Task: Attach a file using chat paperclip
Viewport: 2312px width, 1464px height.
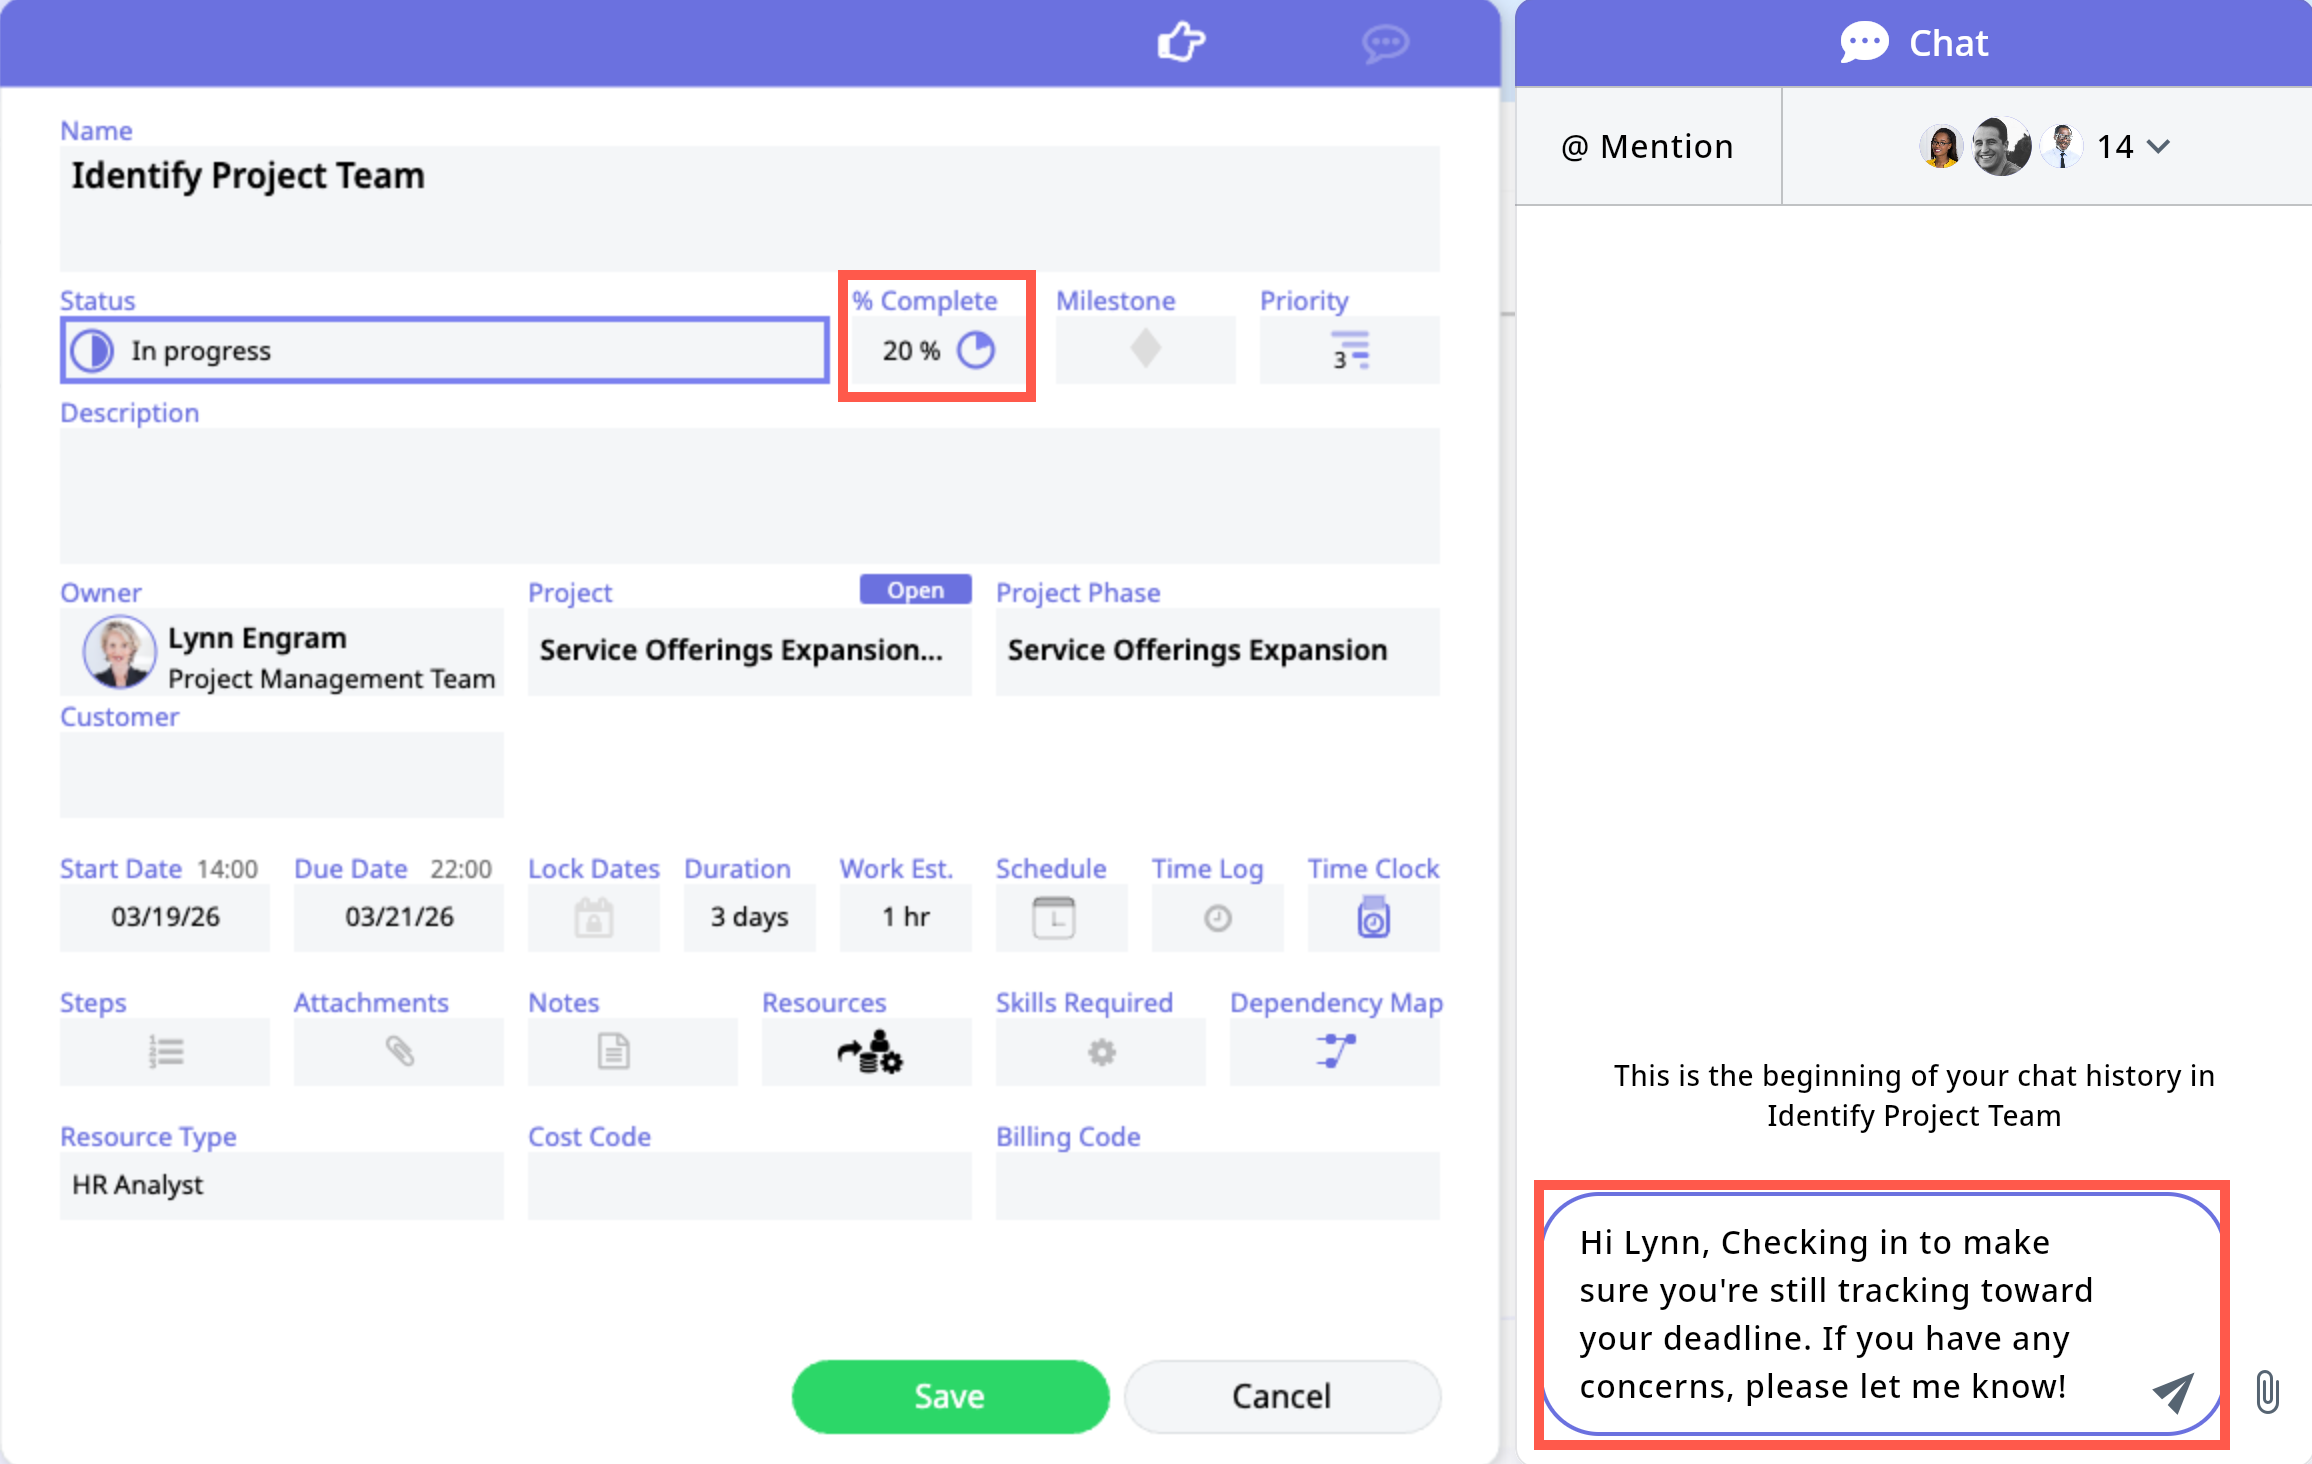Action: click(x=2267, y=1392)
